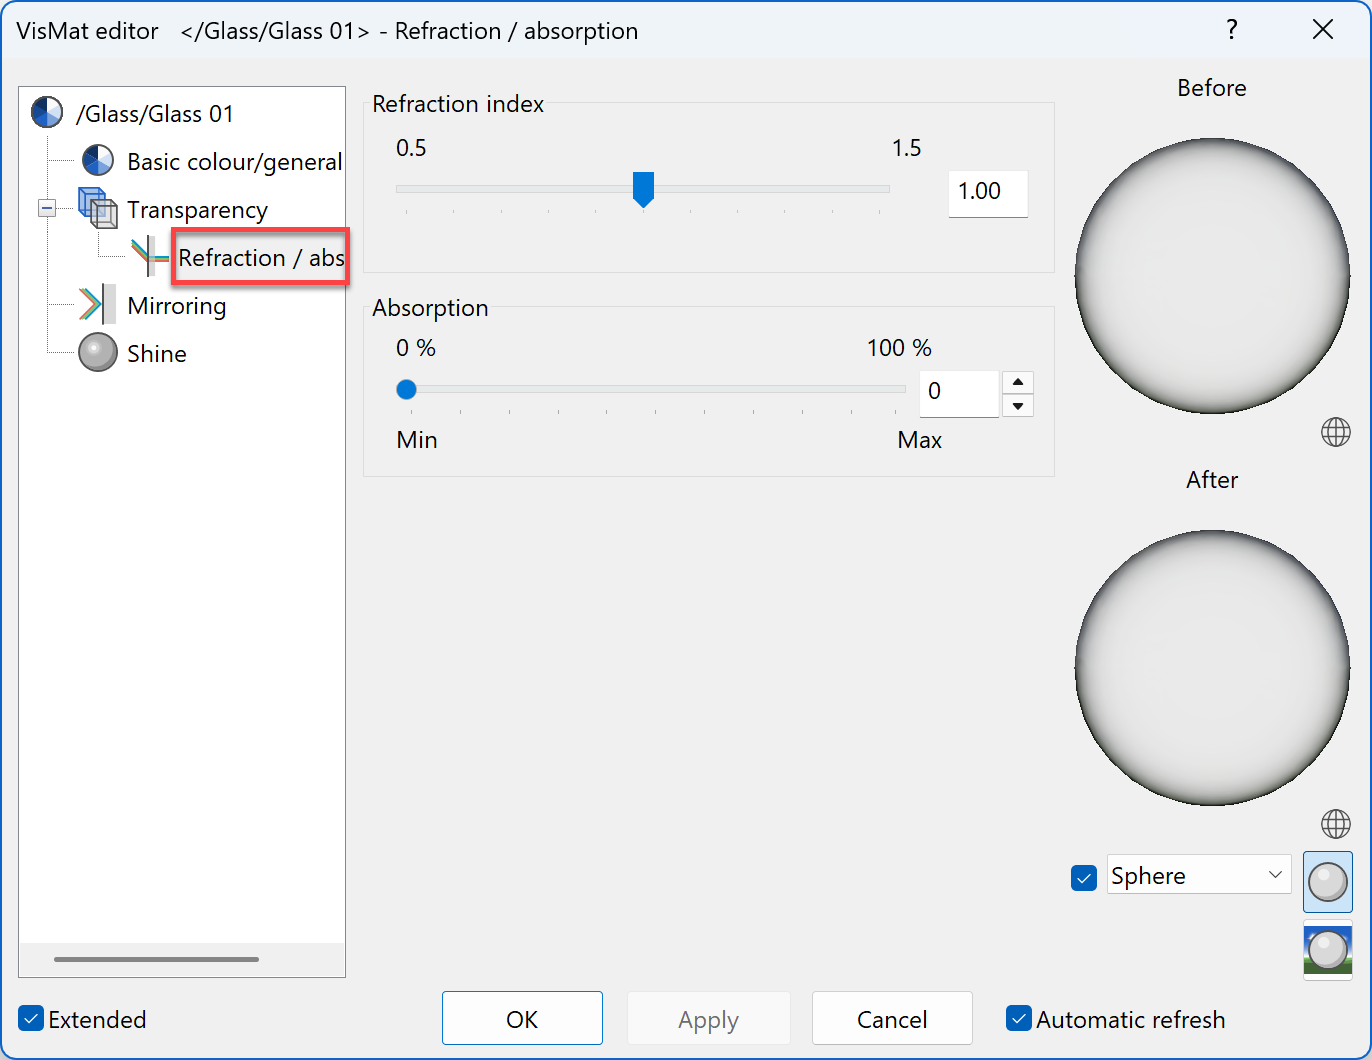Click the Mirroring arrow icon

[97, 305]
